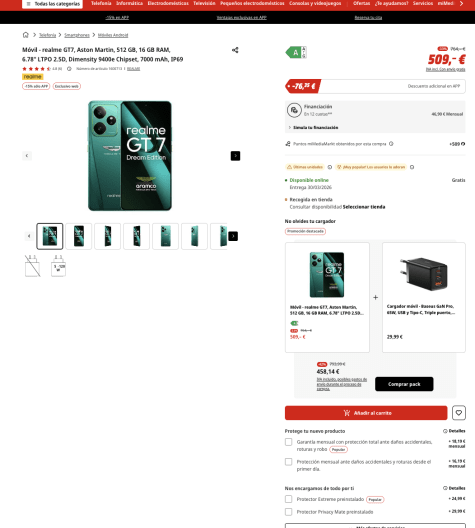Open Detalles for Protege tu nuevo producto
Image resolution: width=475 pixels, height=528 pixels.
click(x=454, y=431)
